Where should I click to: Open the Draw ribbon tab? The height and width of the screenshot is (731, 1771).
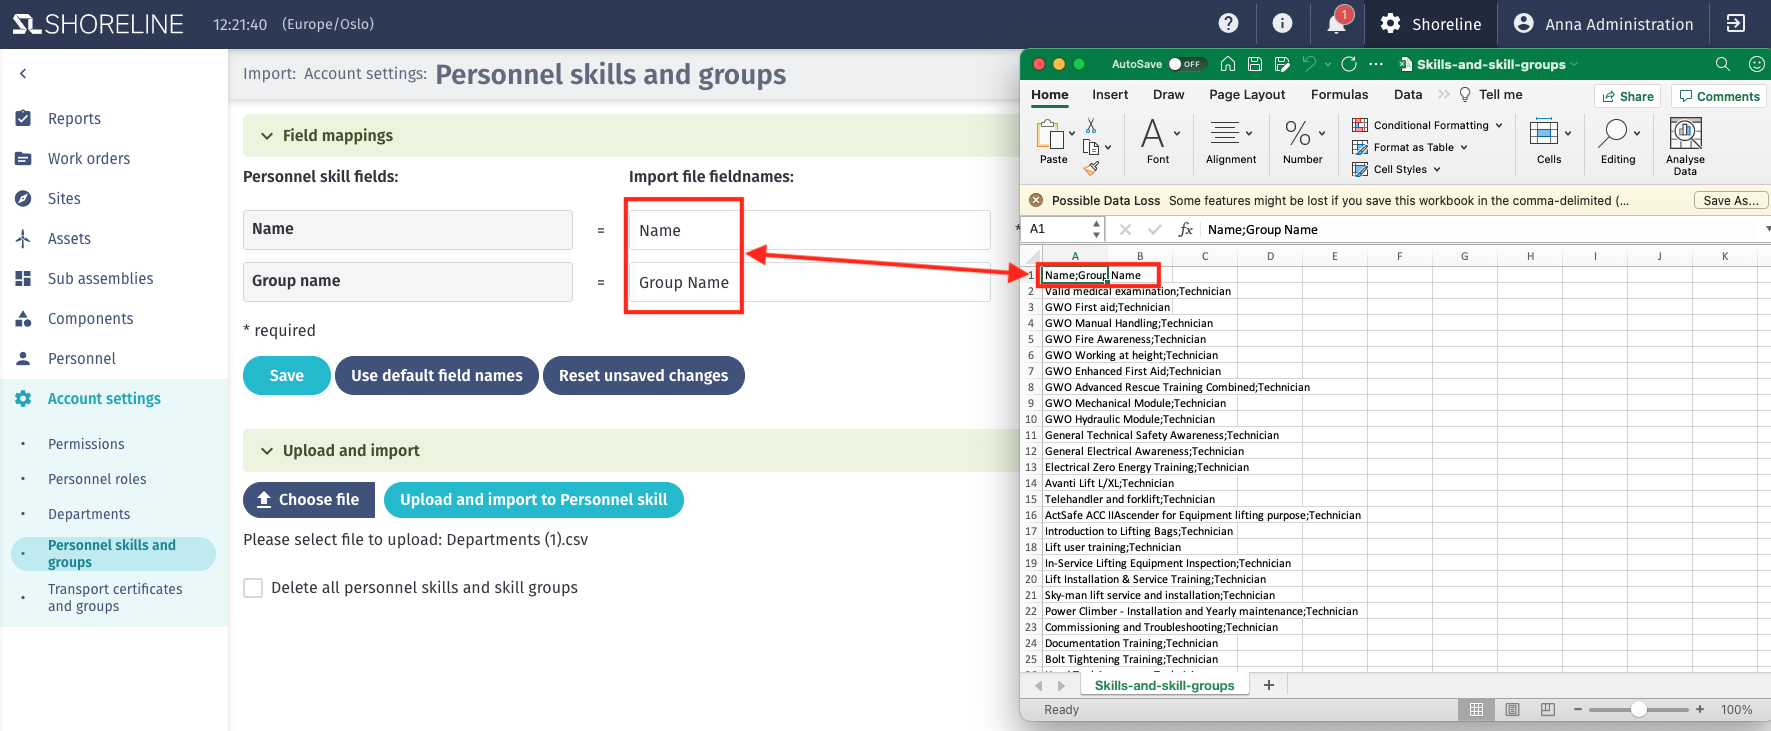1168,94
